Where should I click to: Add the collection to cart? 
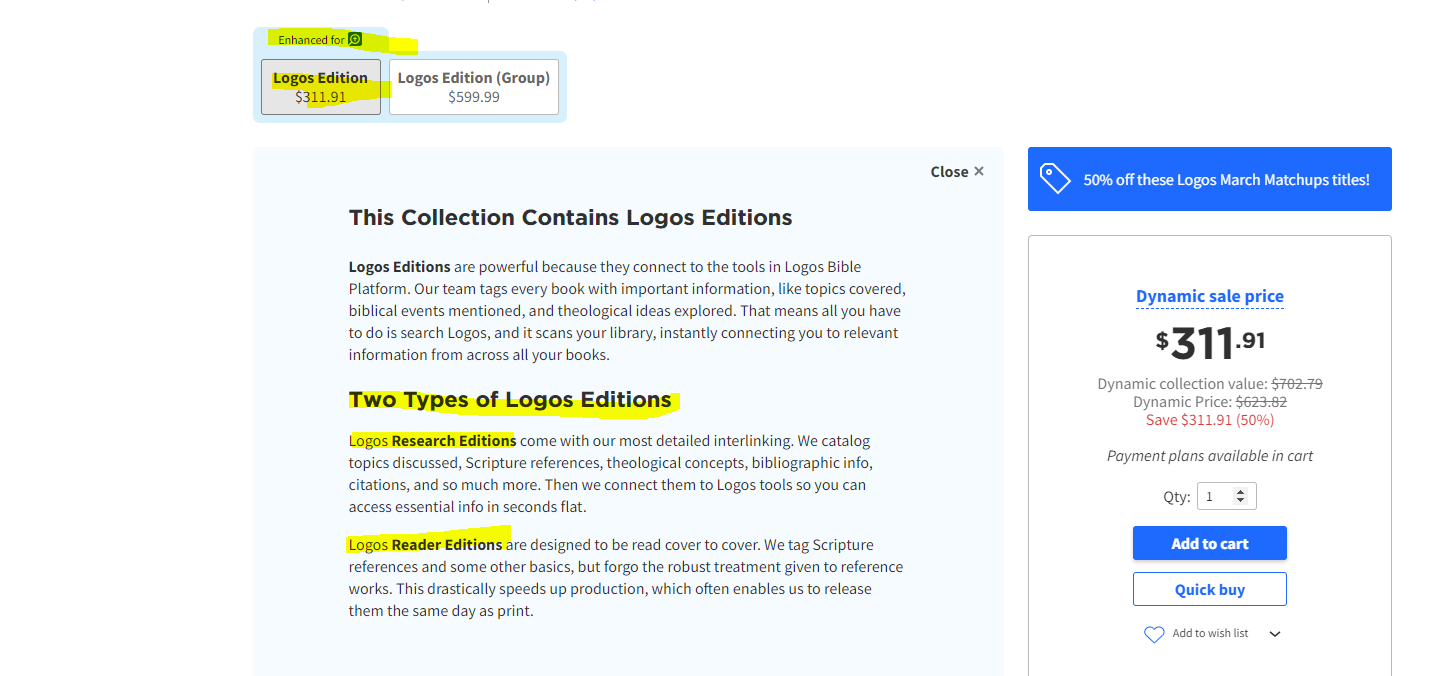1210,543
